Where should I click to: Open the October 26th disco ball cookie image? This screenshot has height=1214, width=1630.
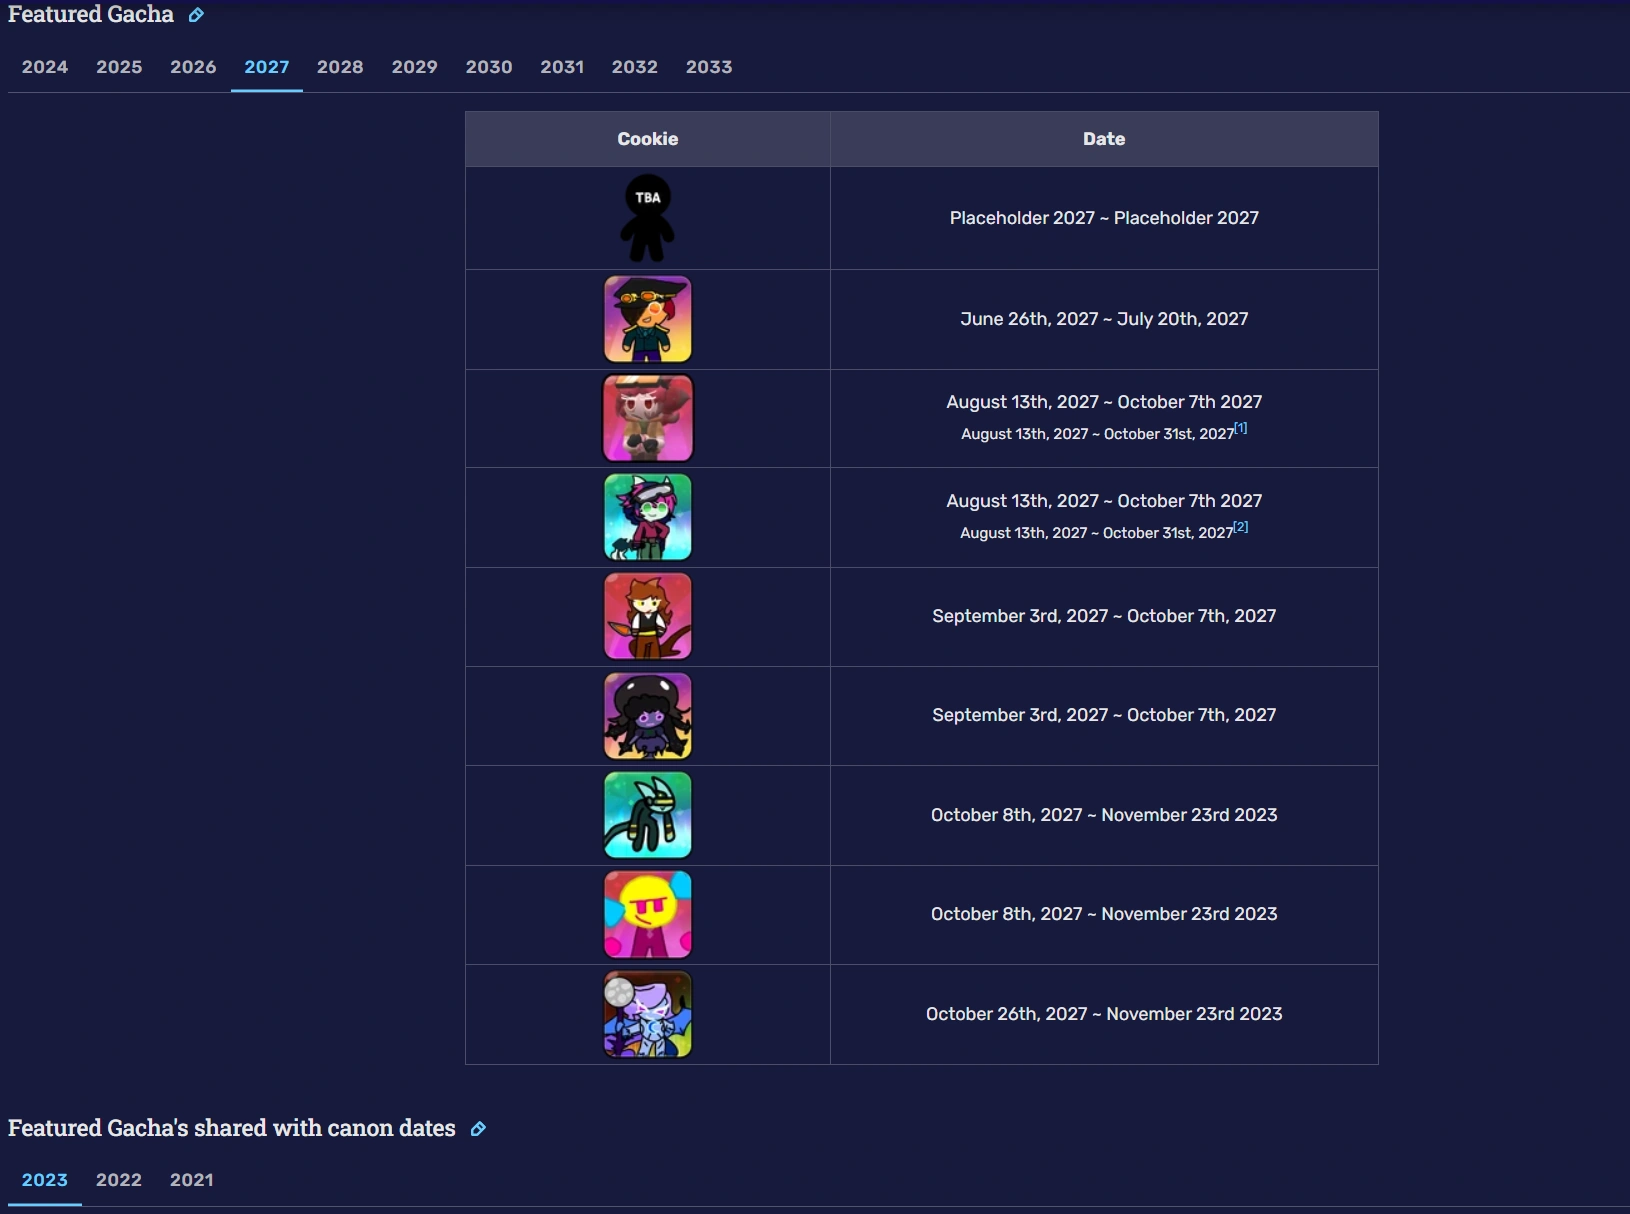647,1014
